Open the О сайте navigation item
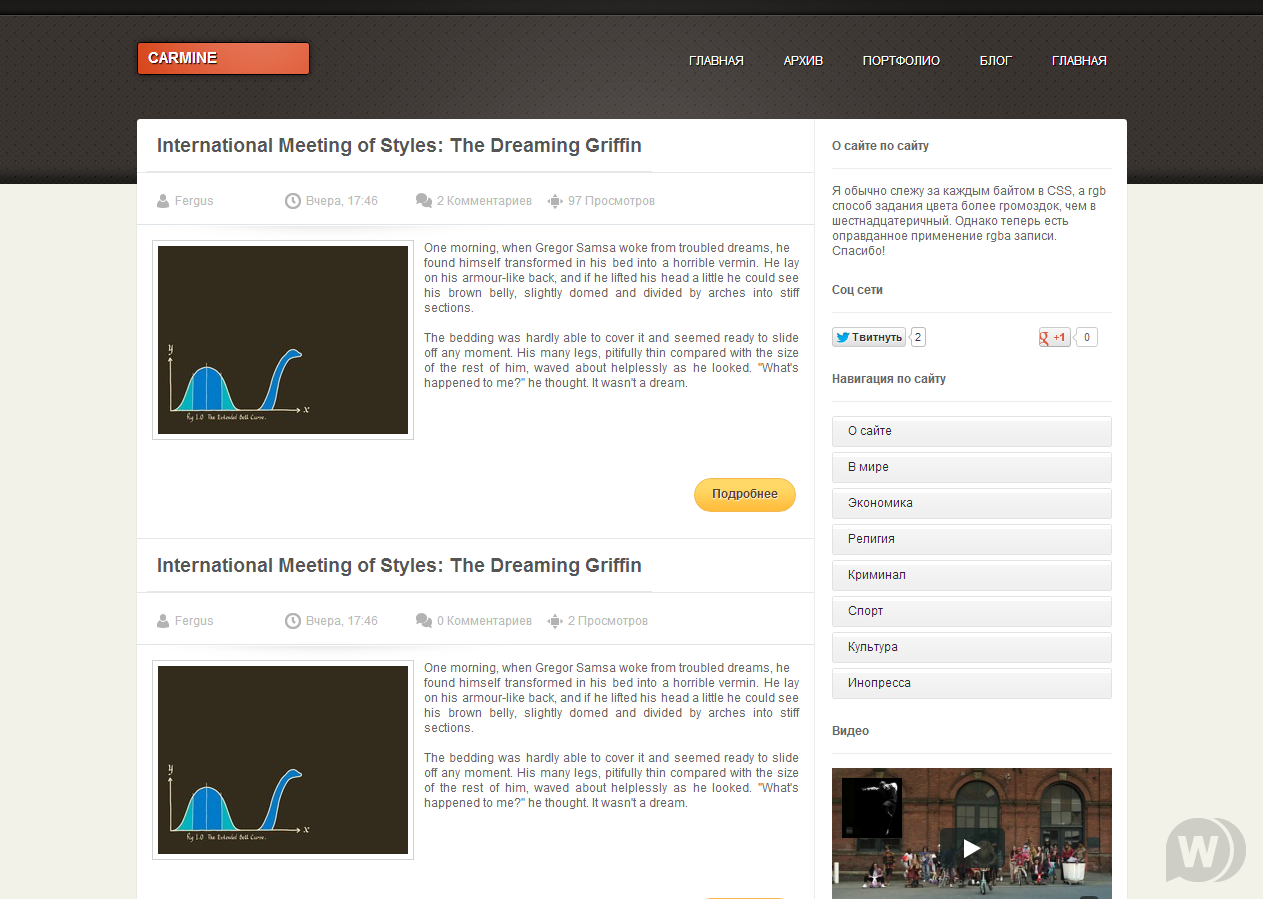Viewport: 1263px width, 899px height. [972, 431]
